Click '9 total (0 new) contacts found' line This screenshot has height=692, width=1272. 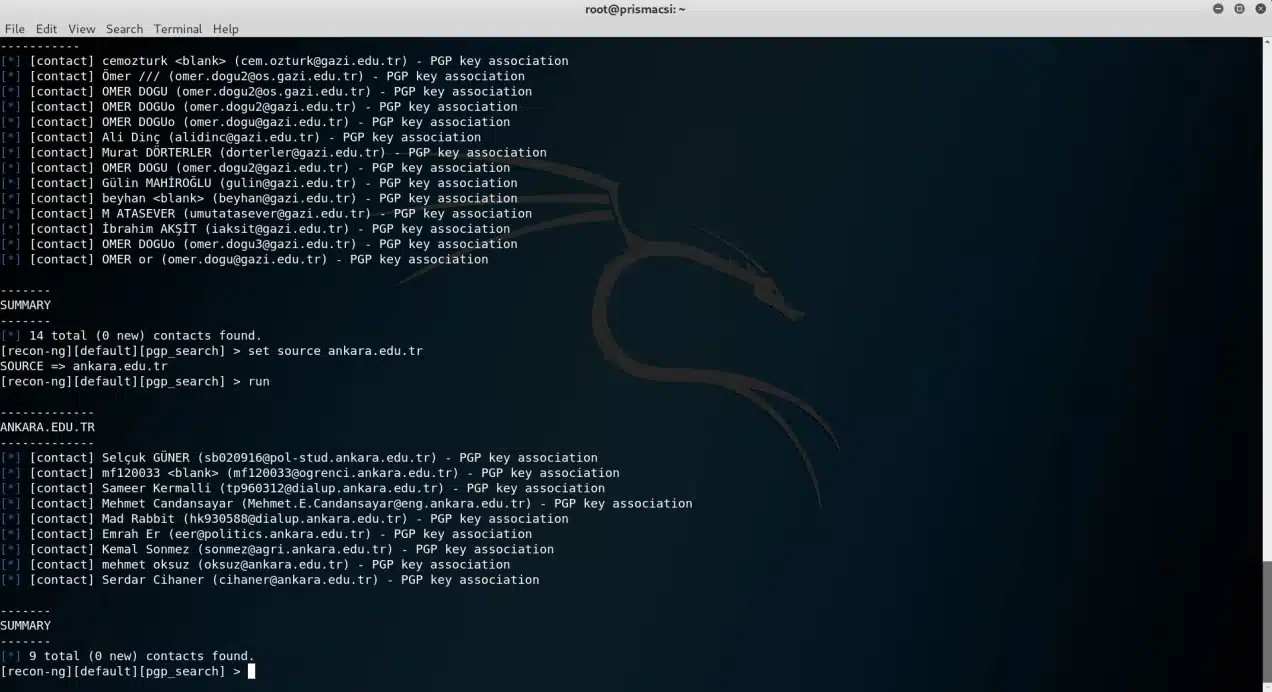(127, 656)
